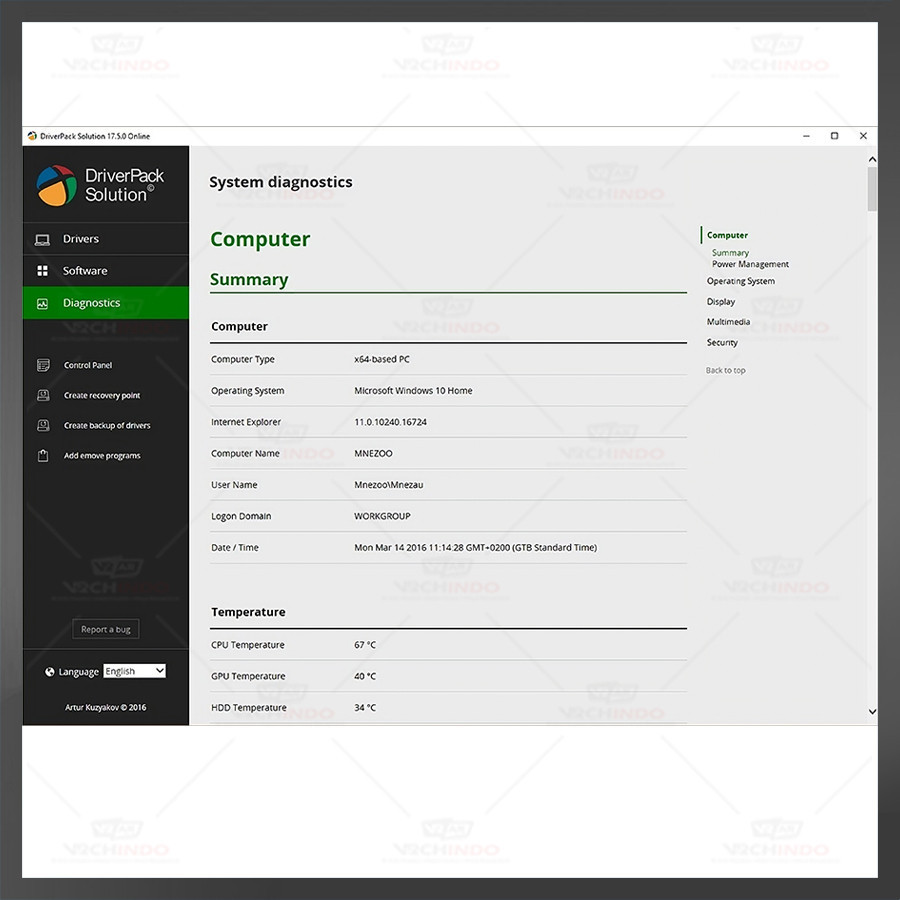Click the Software grid icon
The width and height of the screenshot is (900, 900).
point(42,271)
